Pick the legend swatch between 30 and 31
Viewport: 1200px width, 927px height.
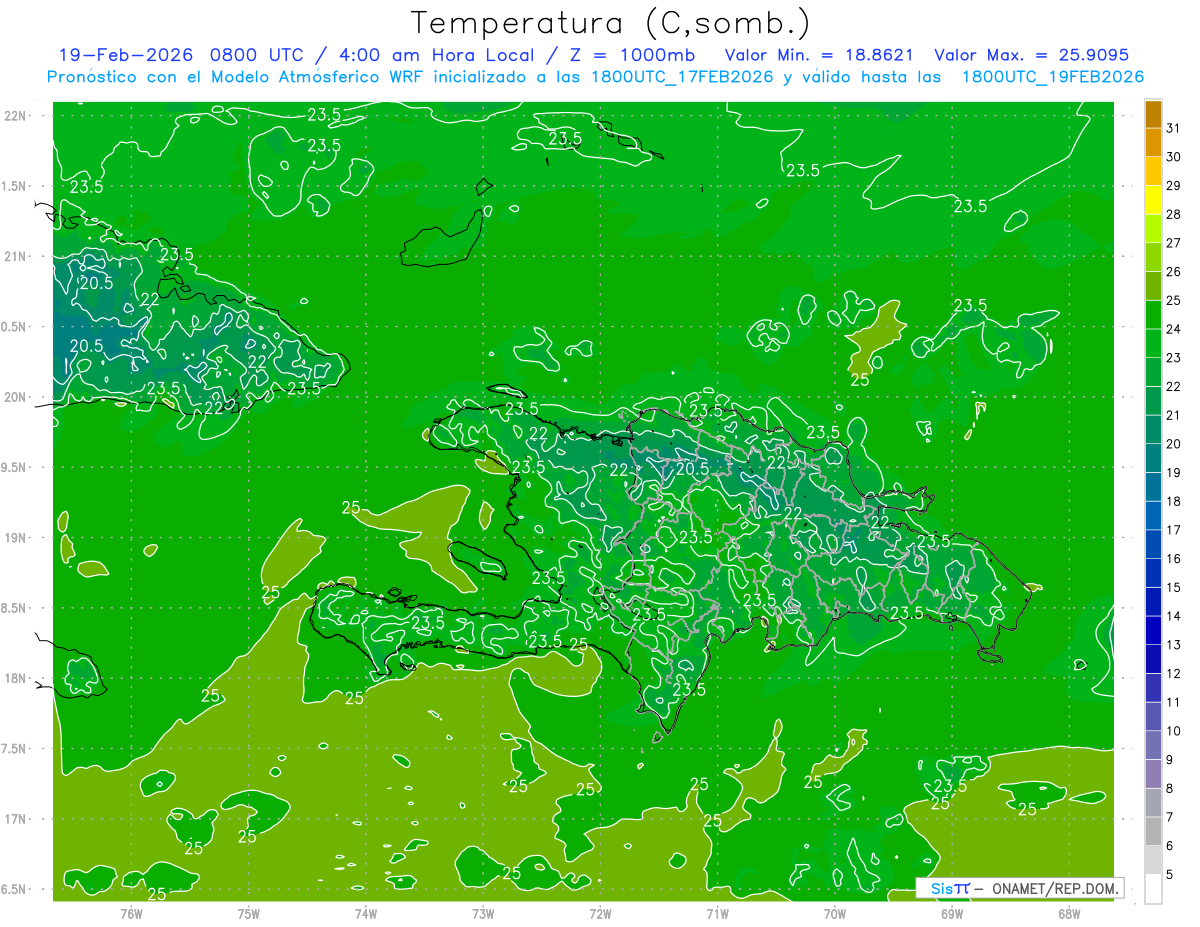(x=1154, y=142)
